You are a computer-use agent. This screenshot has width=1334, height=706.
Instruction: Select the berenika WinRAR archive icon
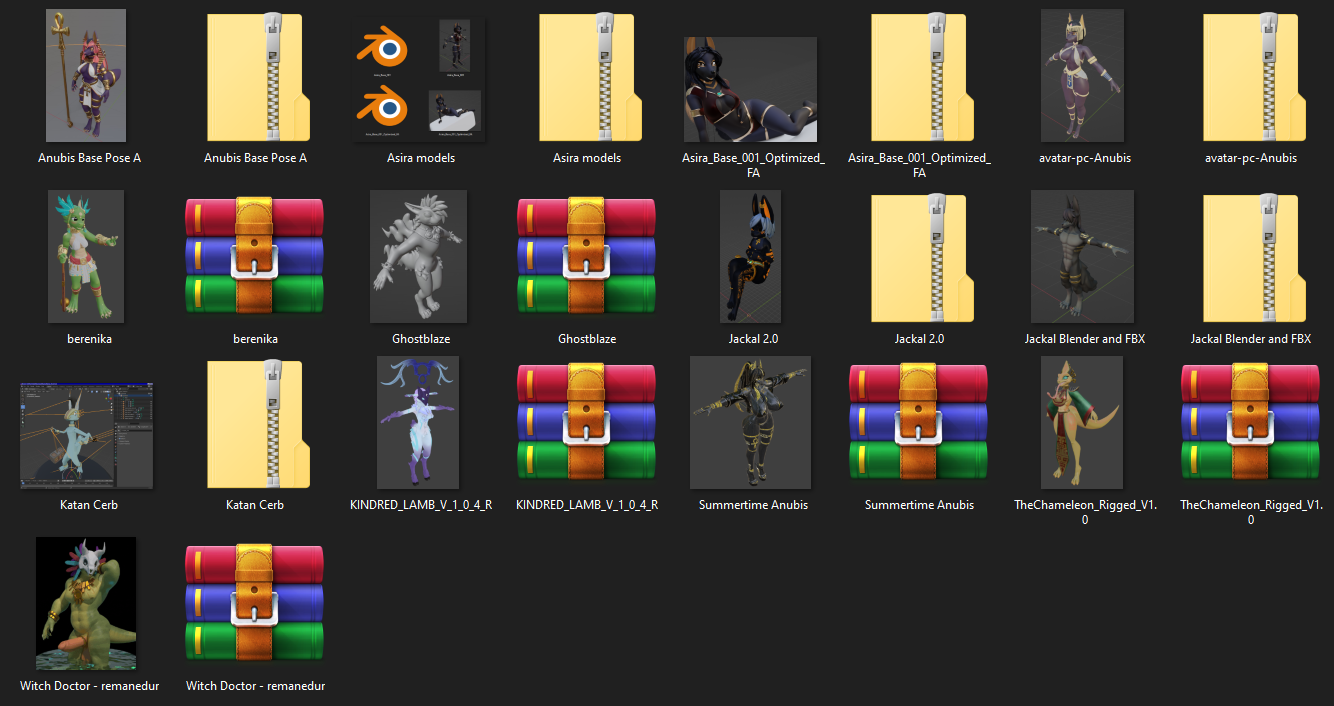(x=255, y=256)
